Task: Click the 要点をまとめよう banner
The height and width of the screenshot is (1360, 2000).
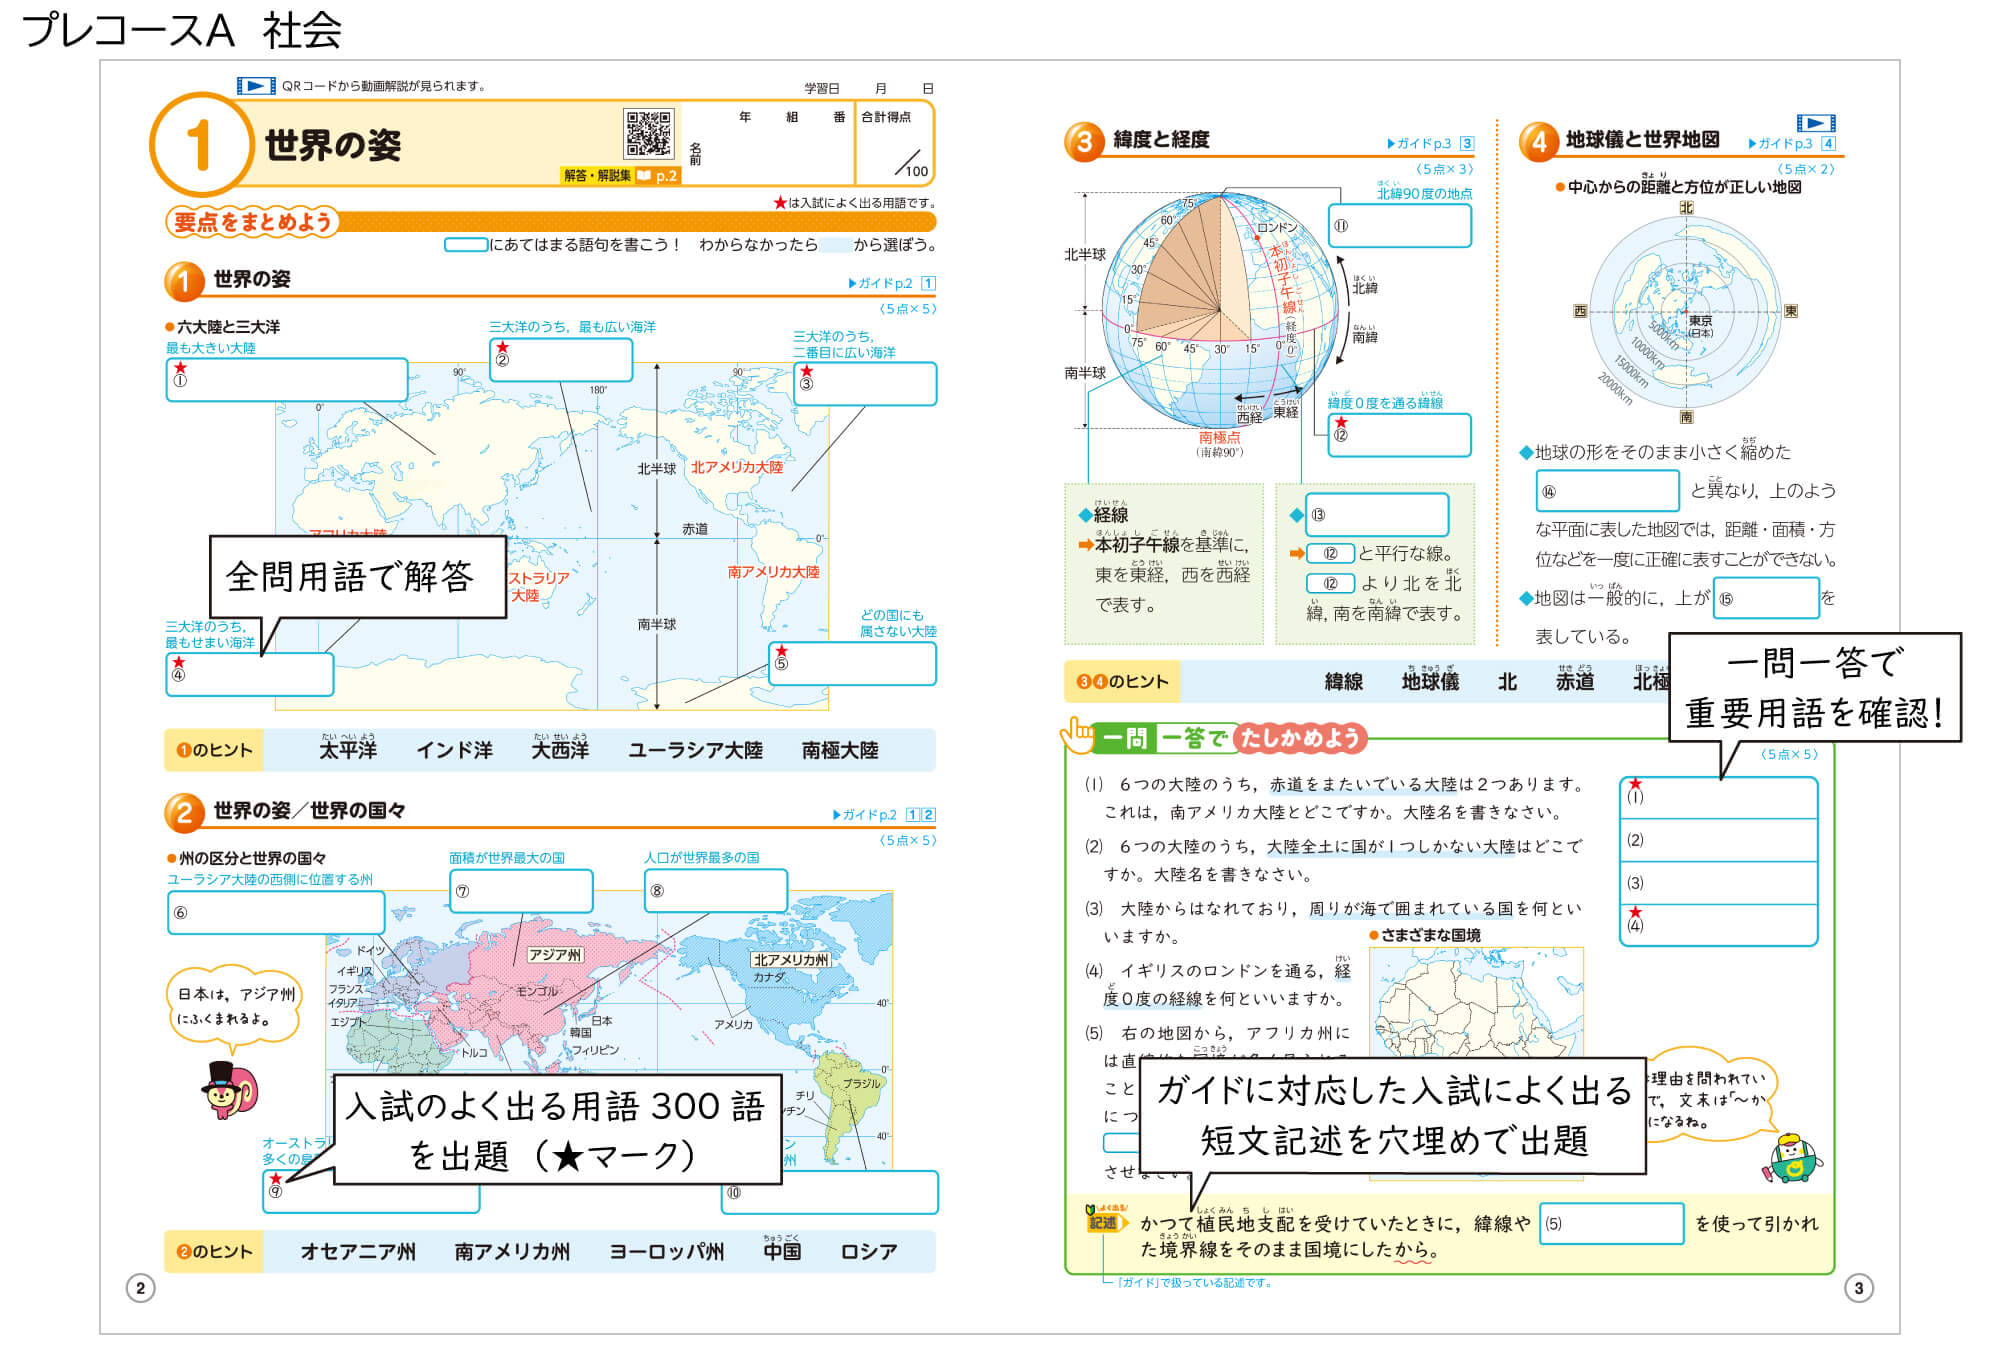Action: click(x=252, y=222)
